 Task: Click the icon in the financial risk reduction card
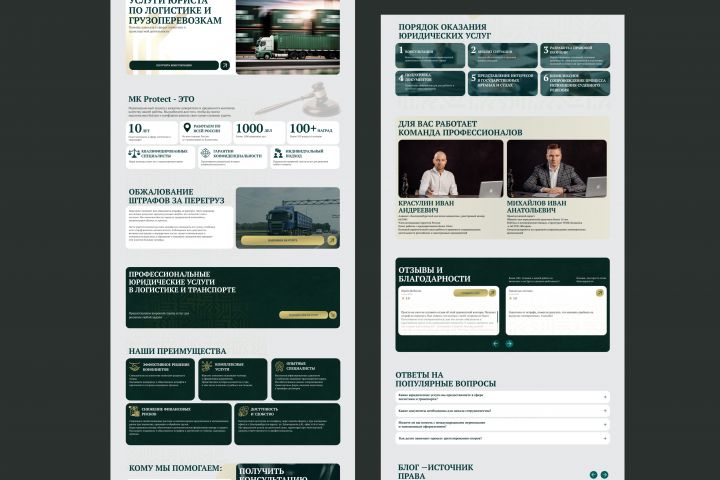[134, 411]
